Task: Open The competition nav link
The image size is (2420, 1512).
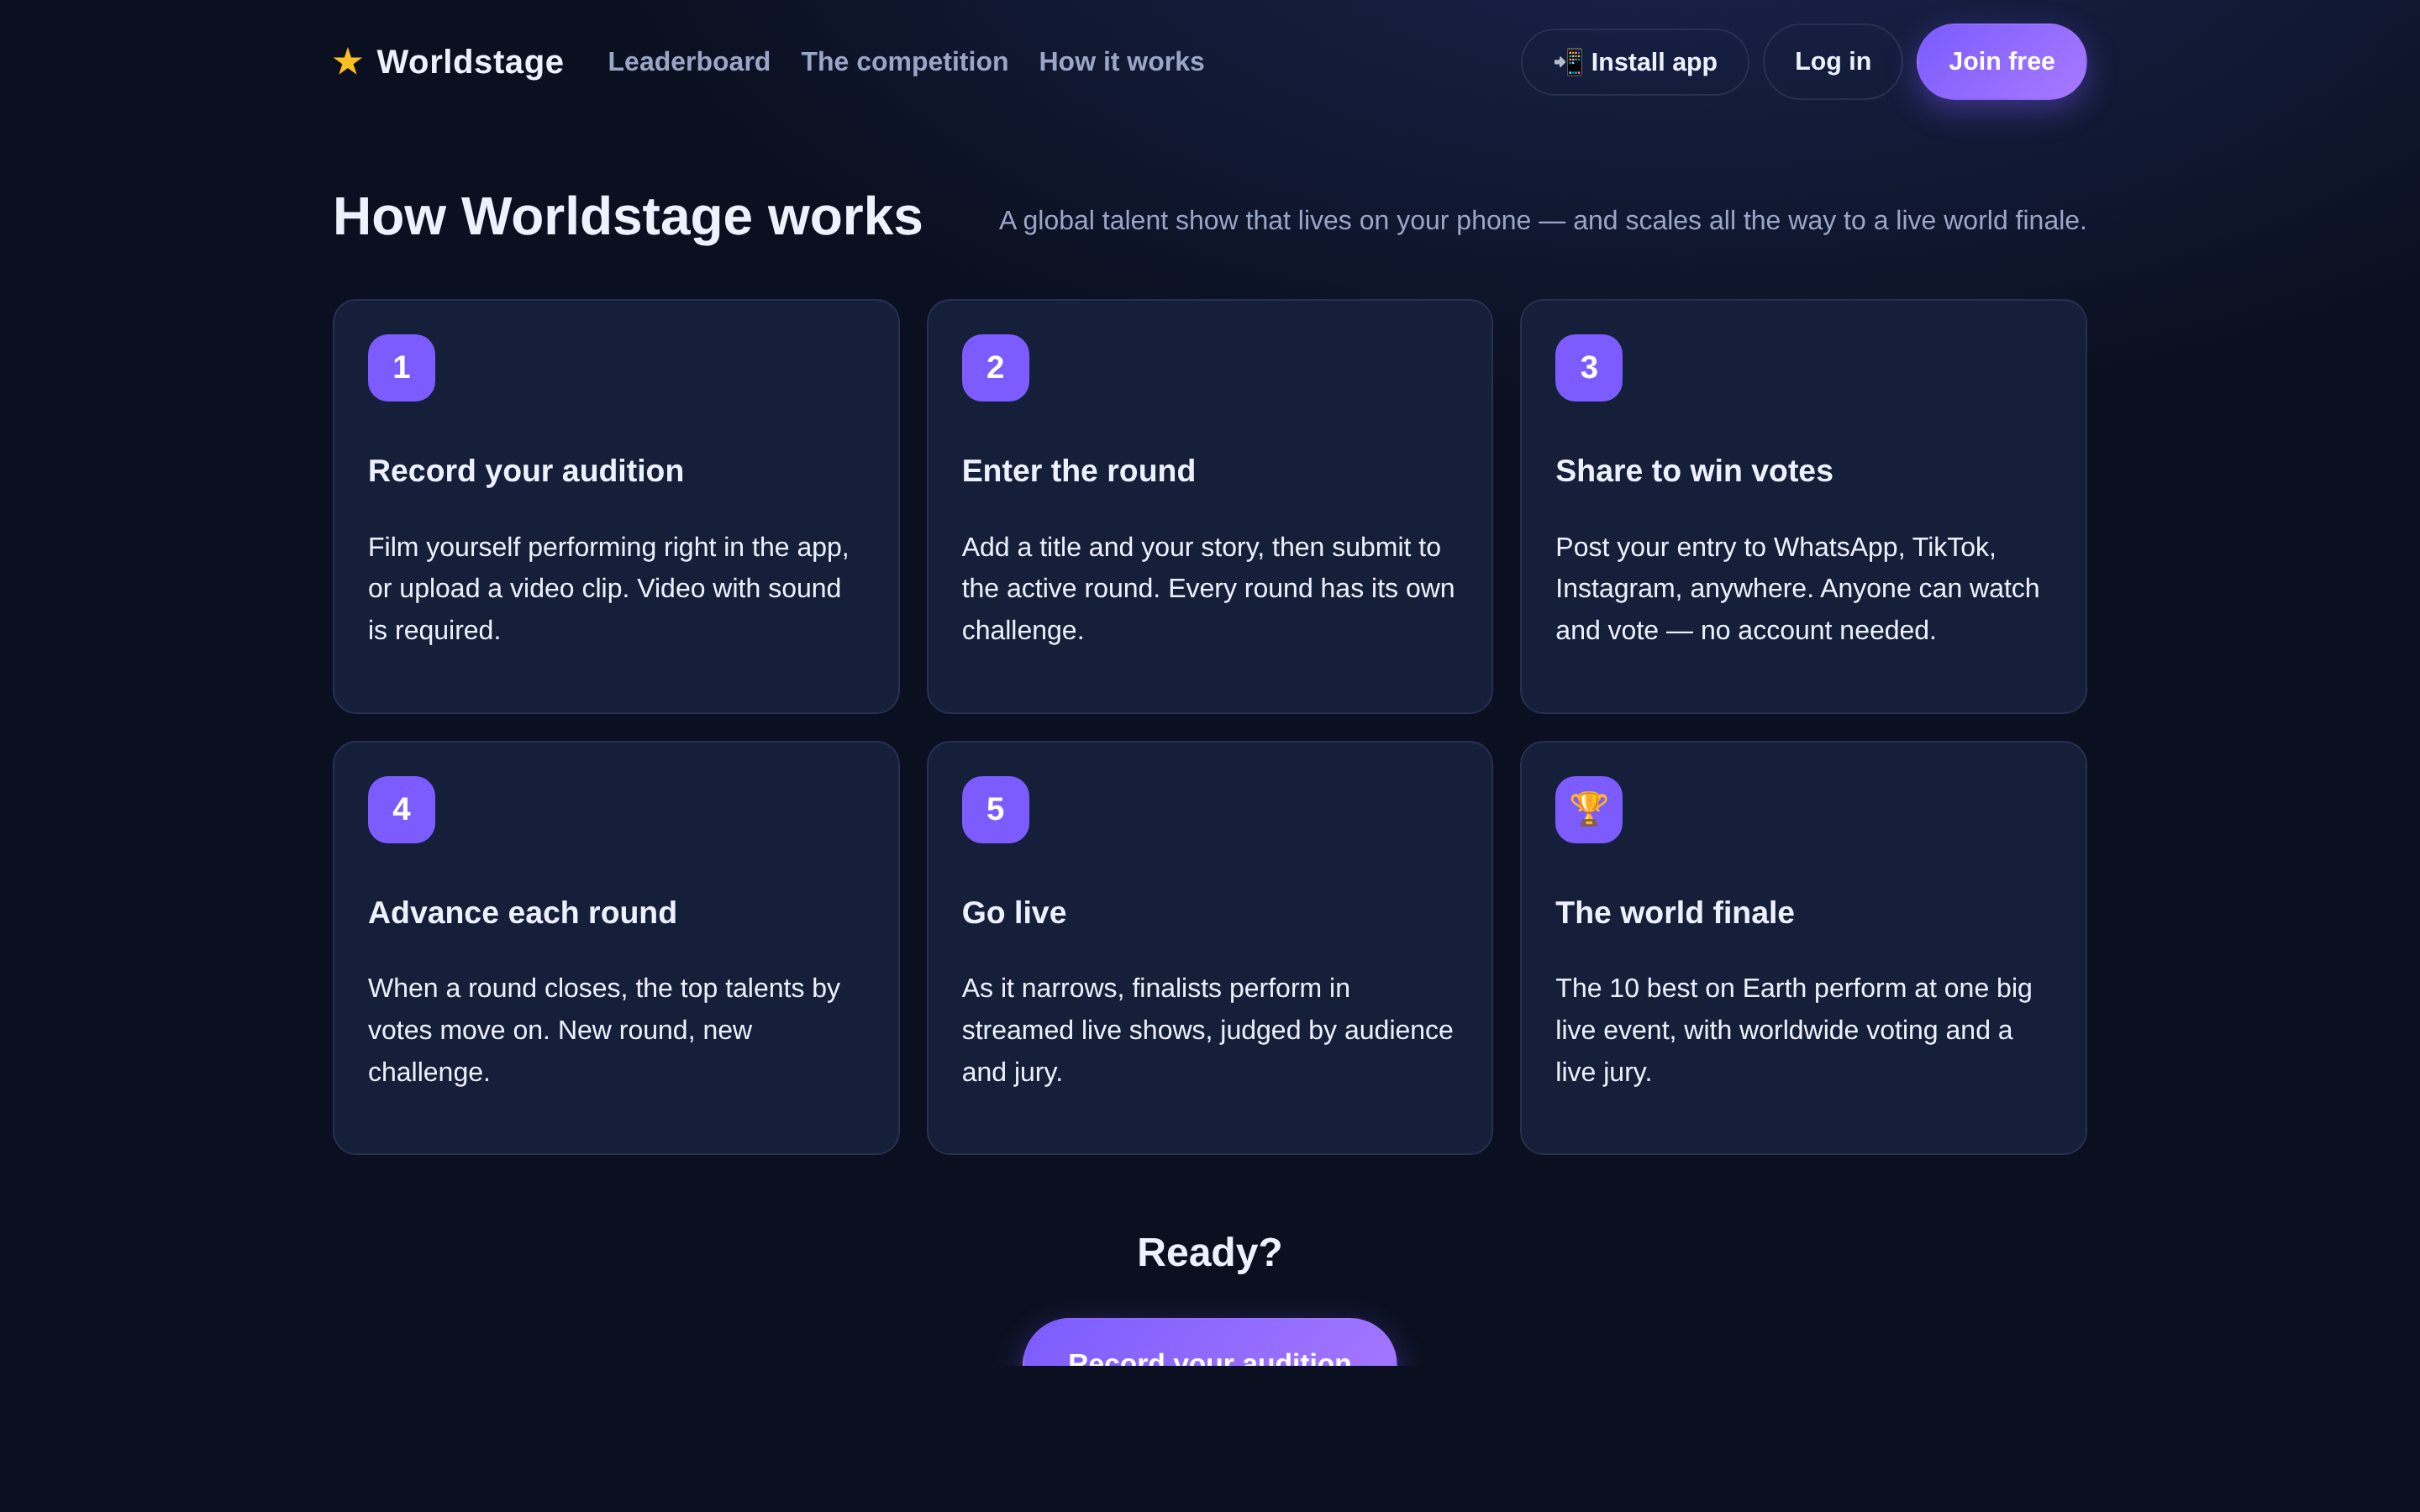Action: 904,62
